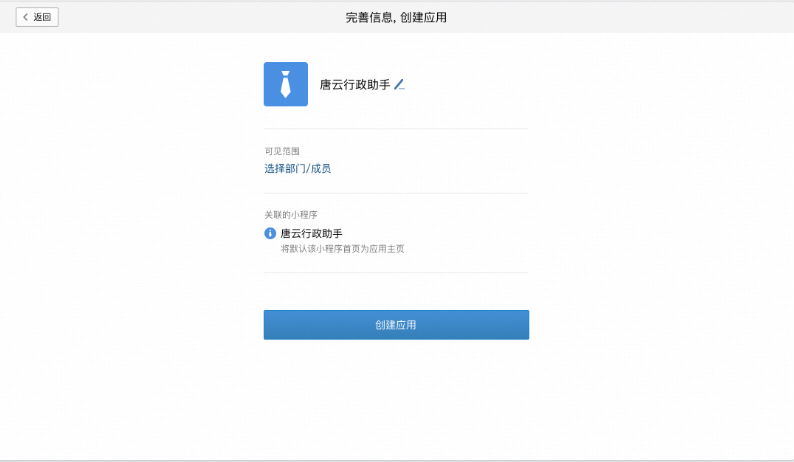Click the divider line below 选择部门/成员
The width and height of the screenshot is (794, 462).
pos(396,193)
